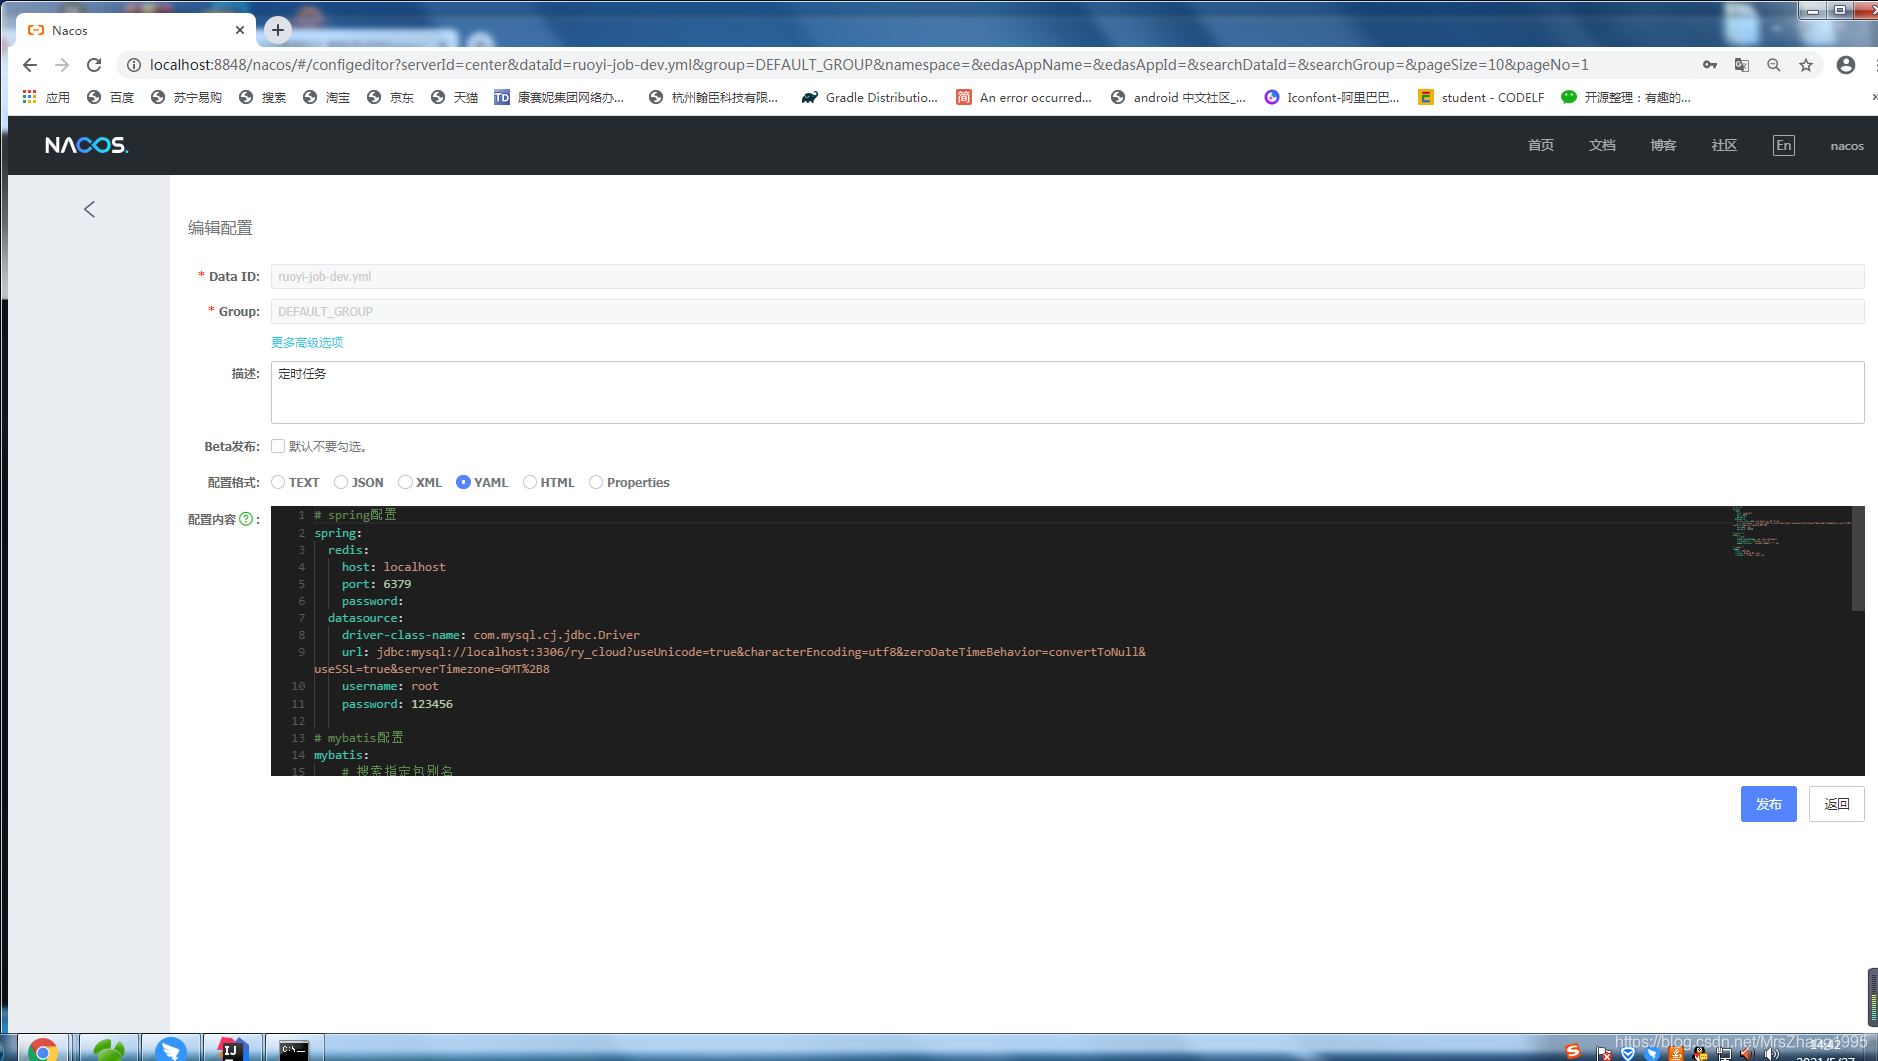
Task: Open the 康赛妮集团网络办... bookmark
Action: pyautogui.click(x=559, y=97)
